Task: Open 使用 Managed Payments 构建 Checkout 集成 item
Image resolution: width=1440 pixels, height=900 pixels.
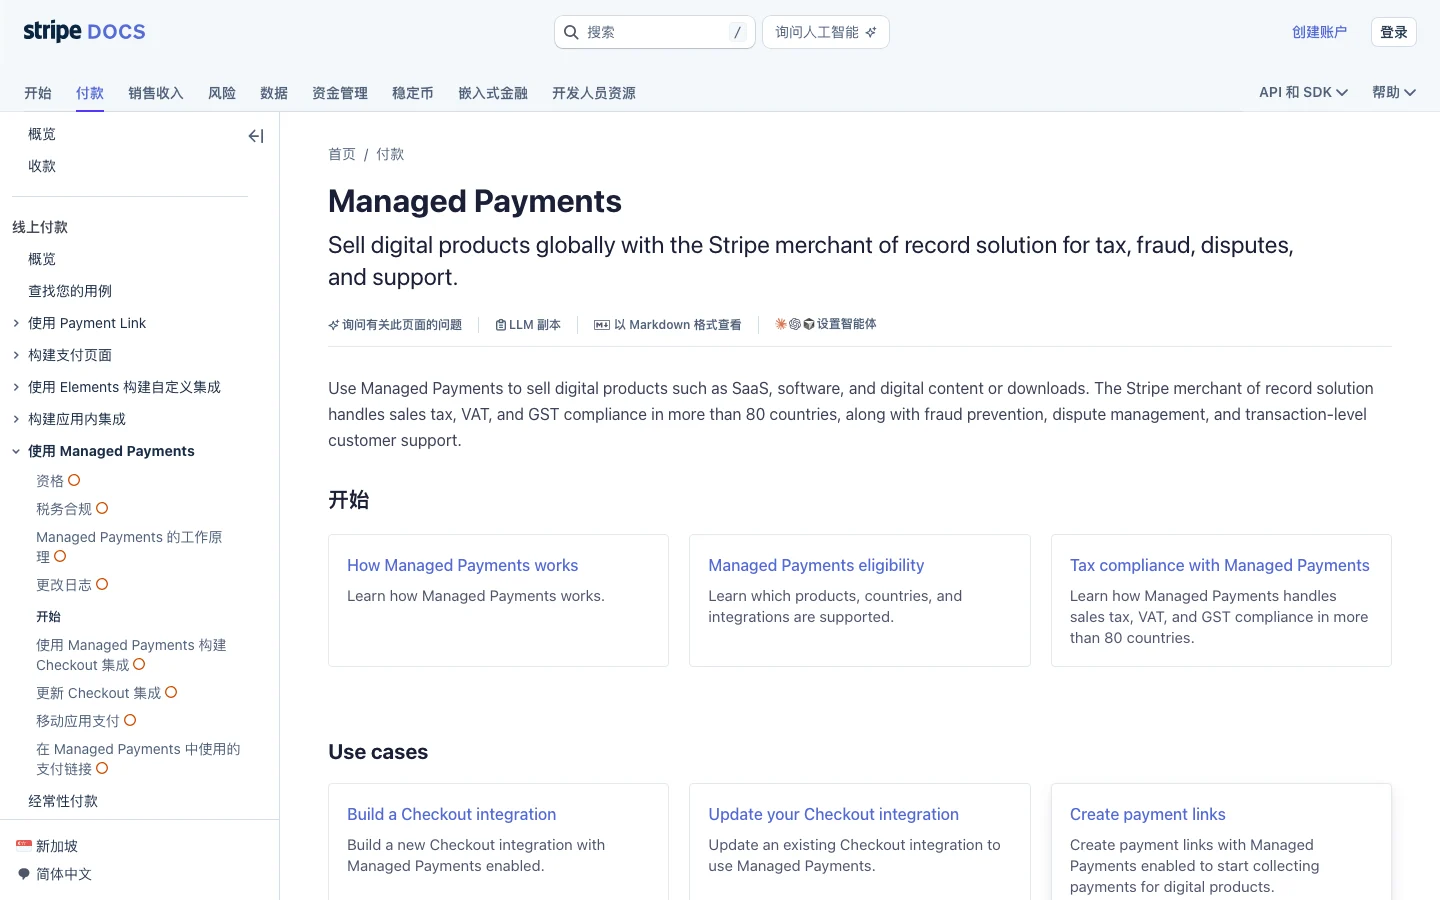Action: pyautogui.click(x=131, y=654)
